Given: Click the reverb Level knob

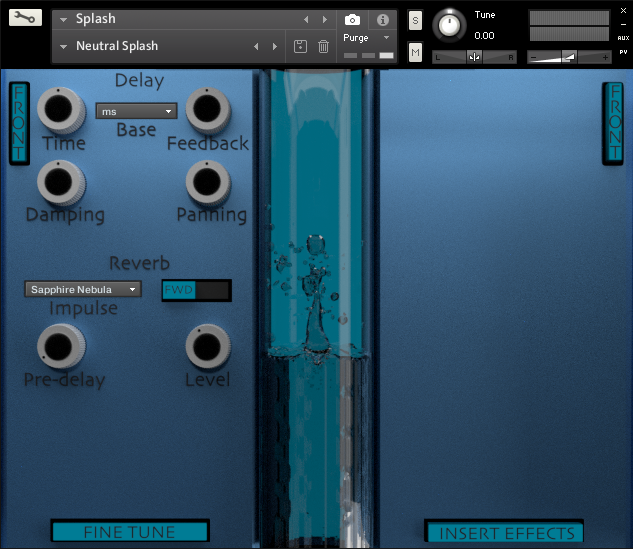Looking at the screenshot, I should click(x=208, y=346).
